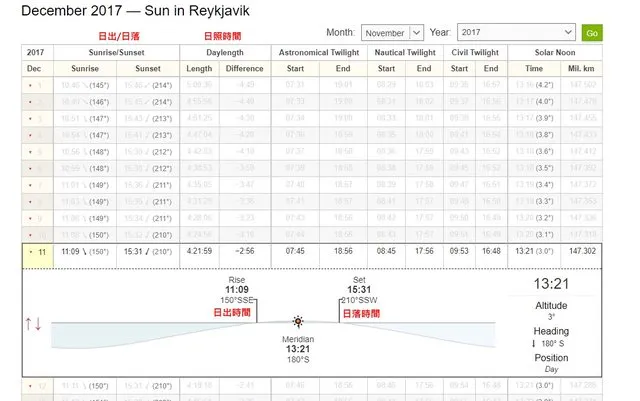Click the Position Day reading
The height and width of the screenshot is (401, 640).
(x=551, y=363)
